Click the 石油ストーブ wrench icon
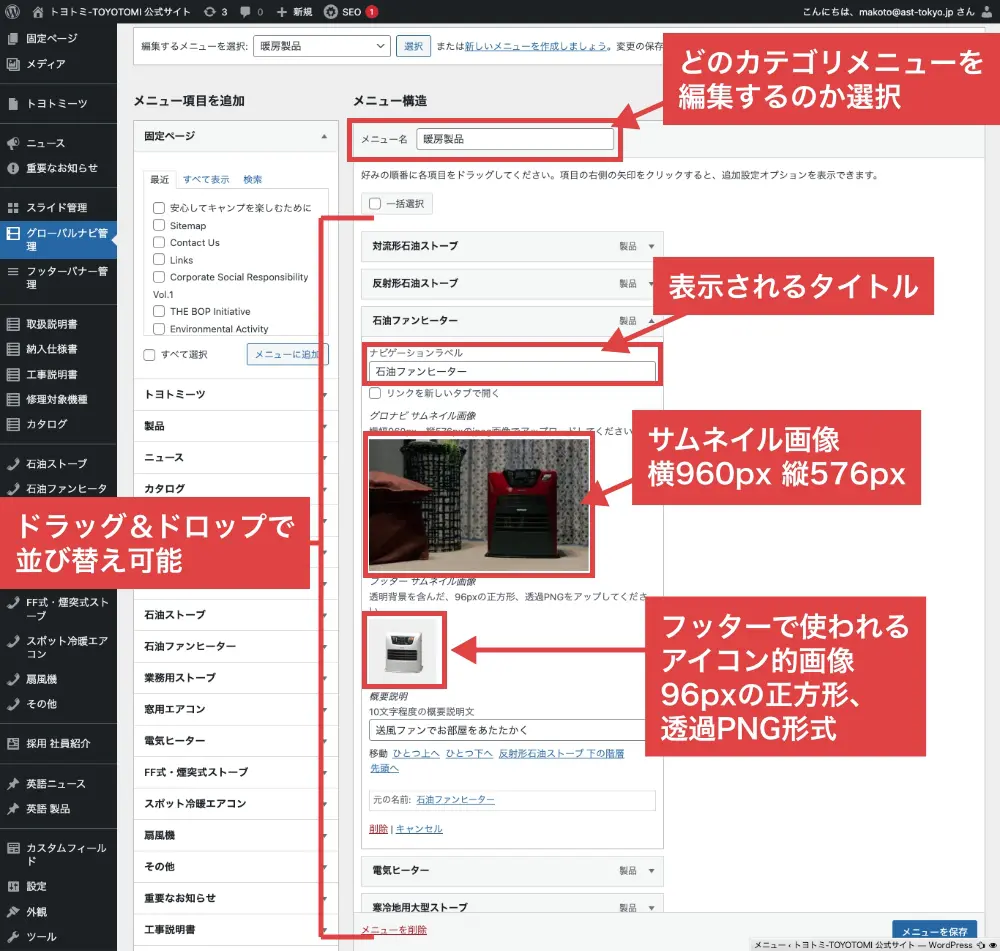Screen dimensions: 1000x951 coord(13,464)
